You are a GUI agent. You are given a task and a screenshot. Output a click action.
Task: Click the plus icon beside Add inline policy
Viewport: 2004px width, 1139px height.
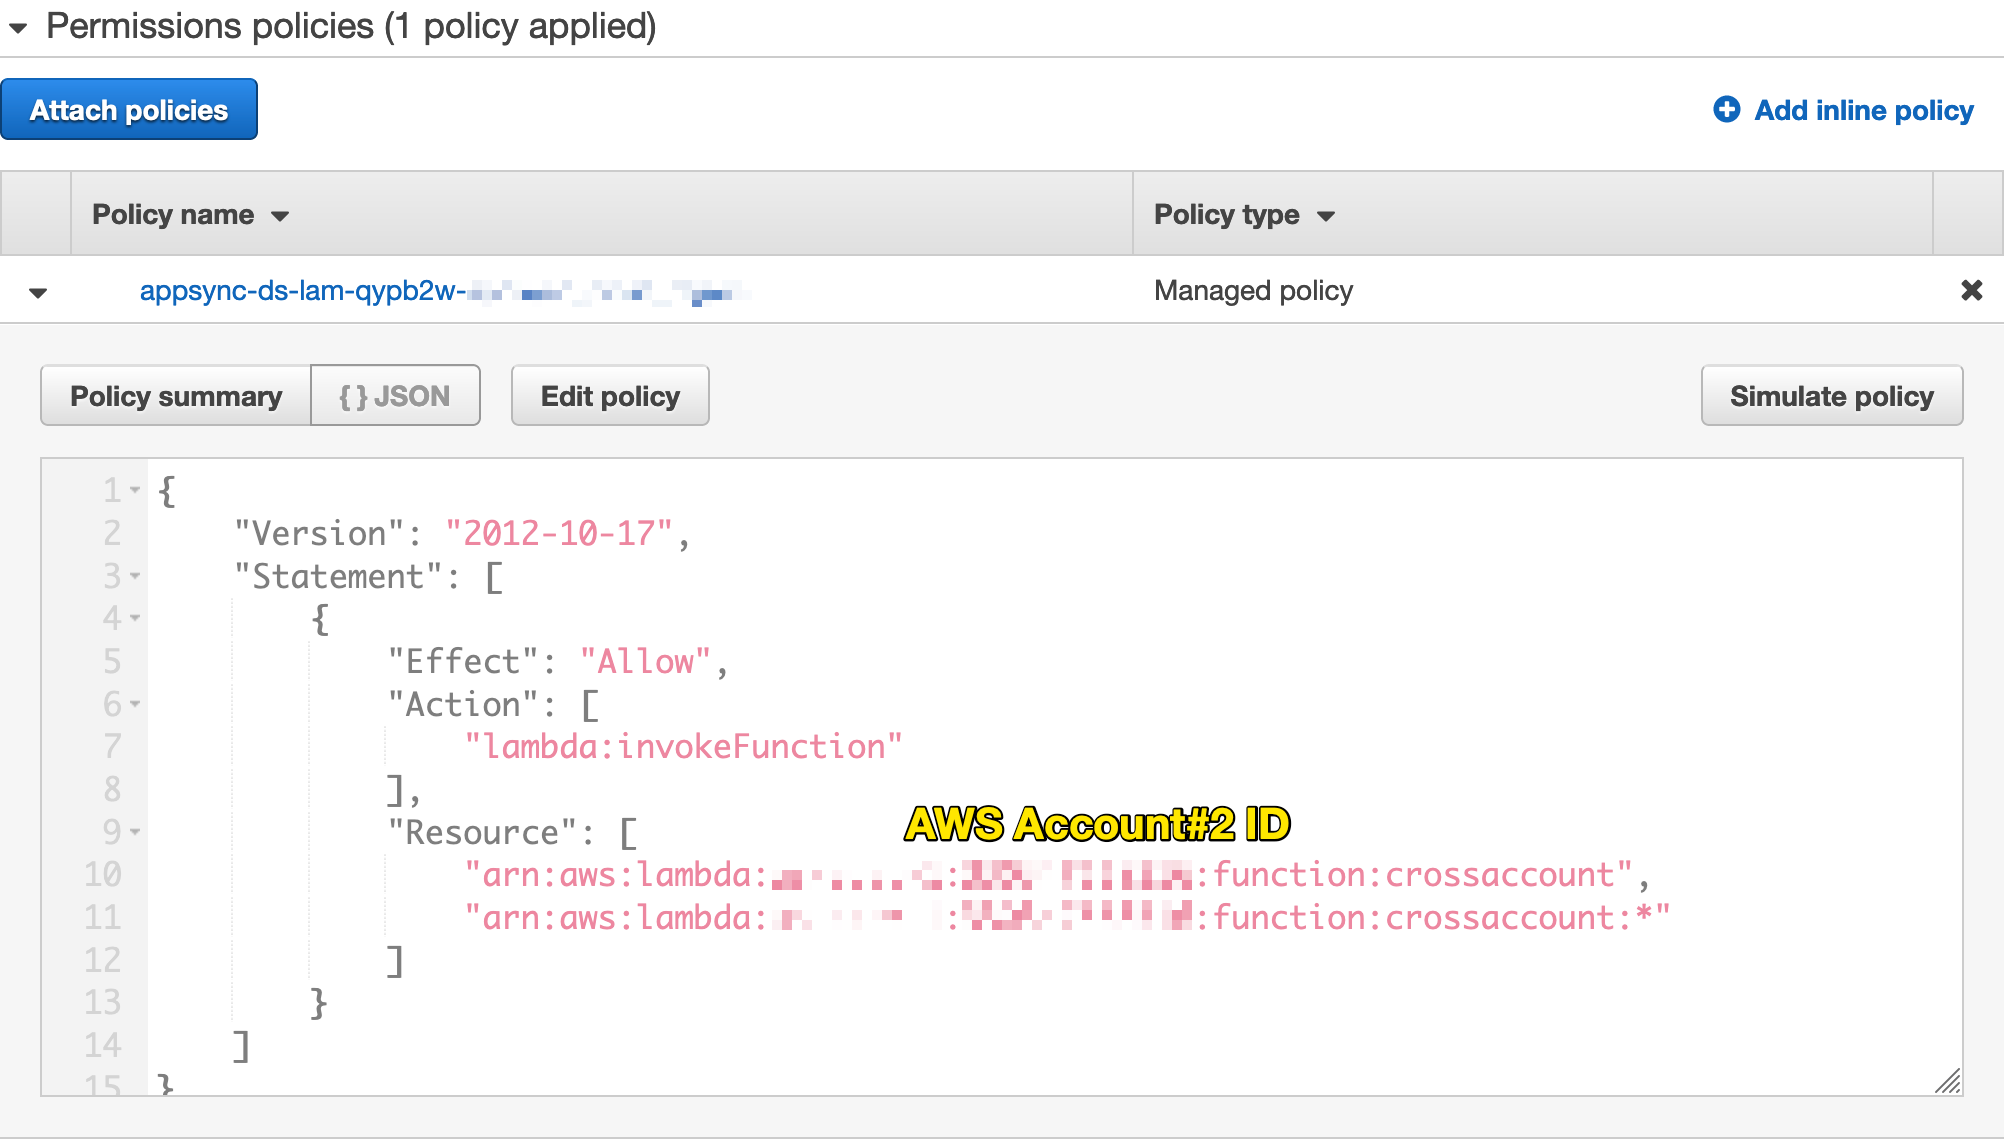(x=1726, y=109)
